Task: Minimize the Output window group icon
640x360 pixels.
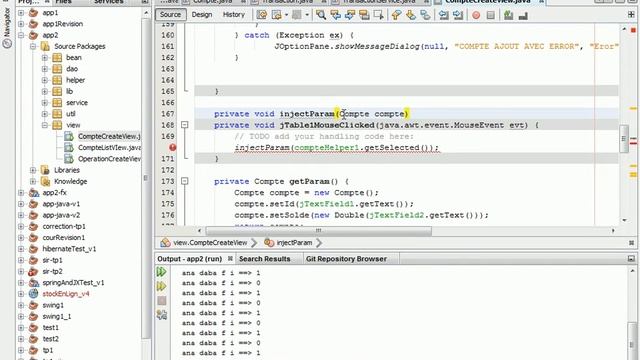Action: [x=631, y=258]
